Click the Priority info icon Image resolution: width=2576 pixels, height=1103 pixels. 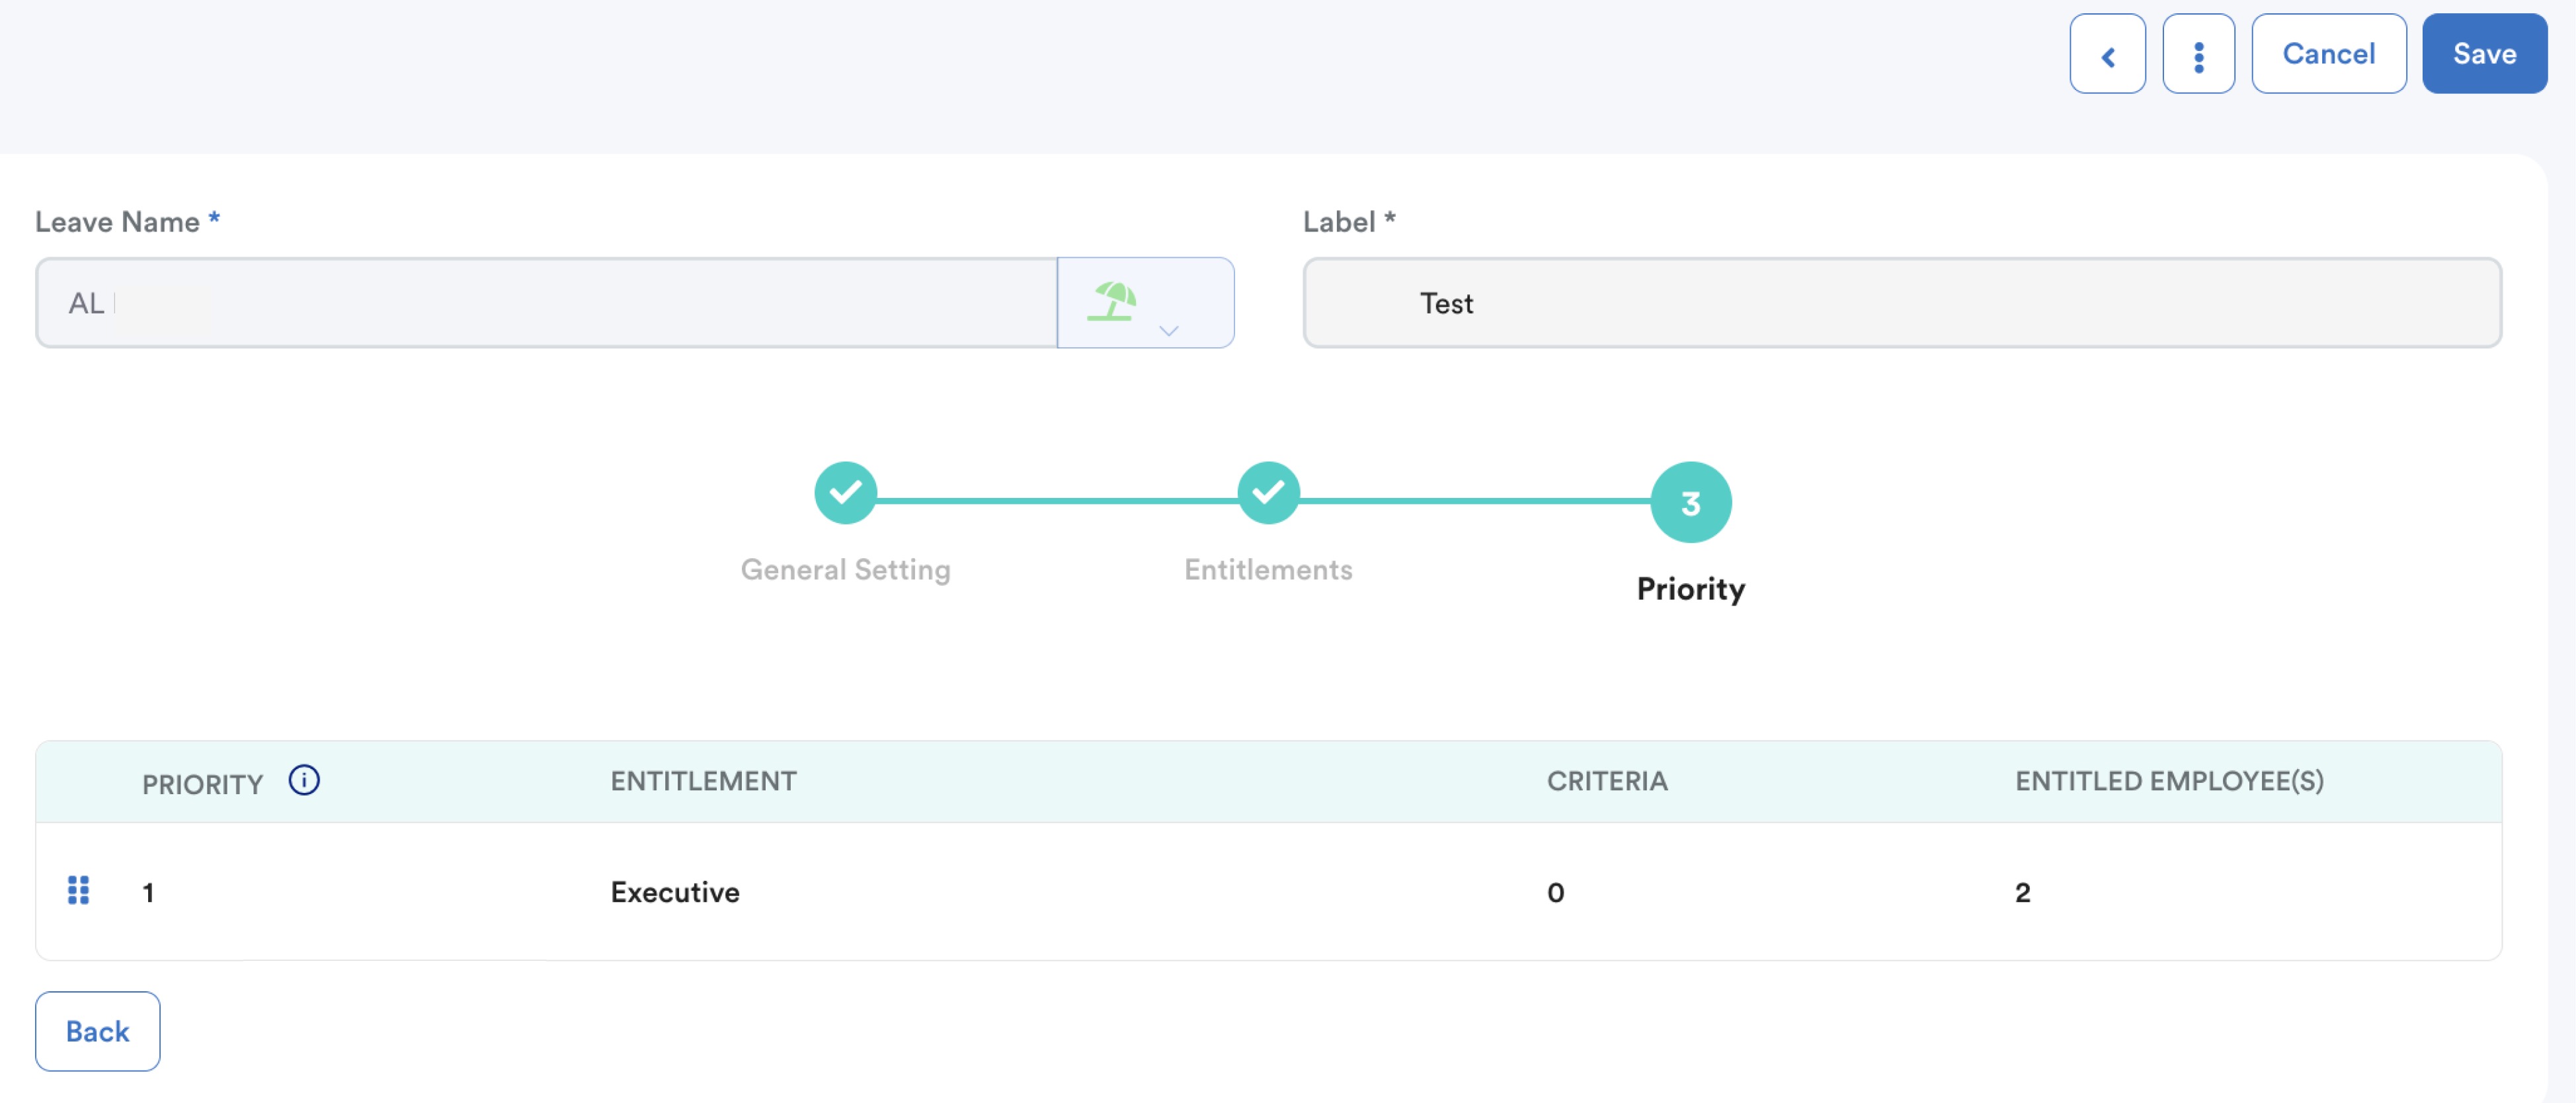[x=304, y=780]
